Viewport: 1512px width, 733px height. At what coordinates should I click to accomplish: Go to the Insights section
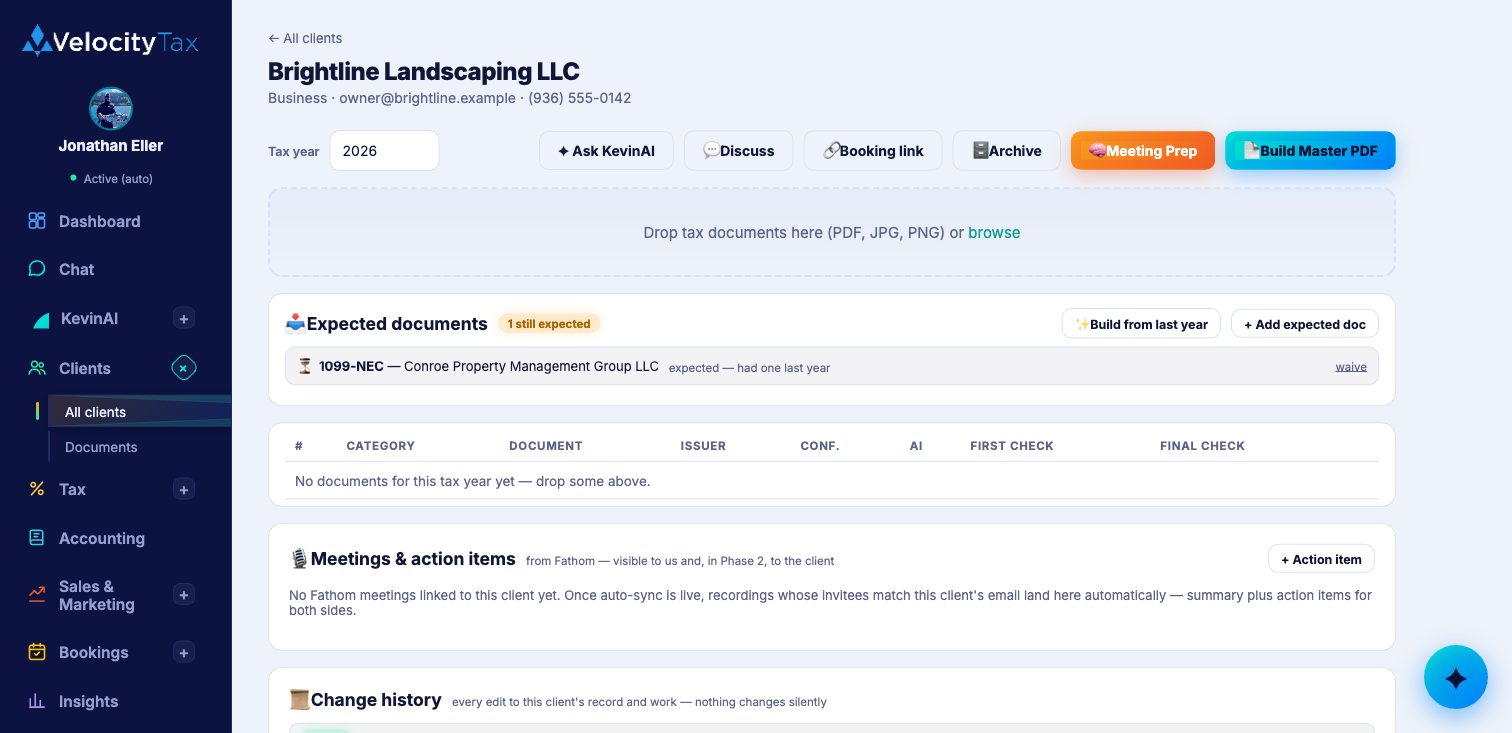pos(88,701)
